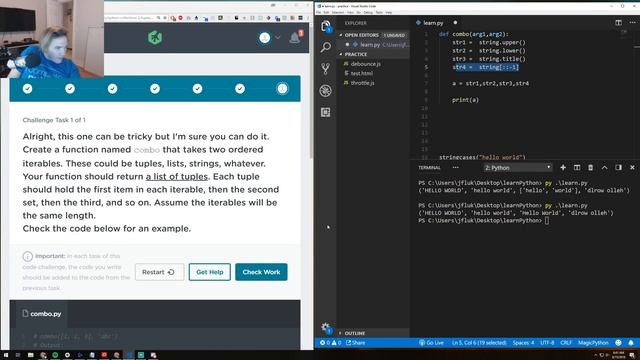640x360 pixels.
Task: Click the red extension icon in browser toolbar
Action: tap(180, 18)
